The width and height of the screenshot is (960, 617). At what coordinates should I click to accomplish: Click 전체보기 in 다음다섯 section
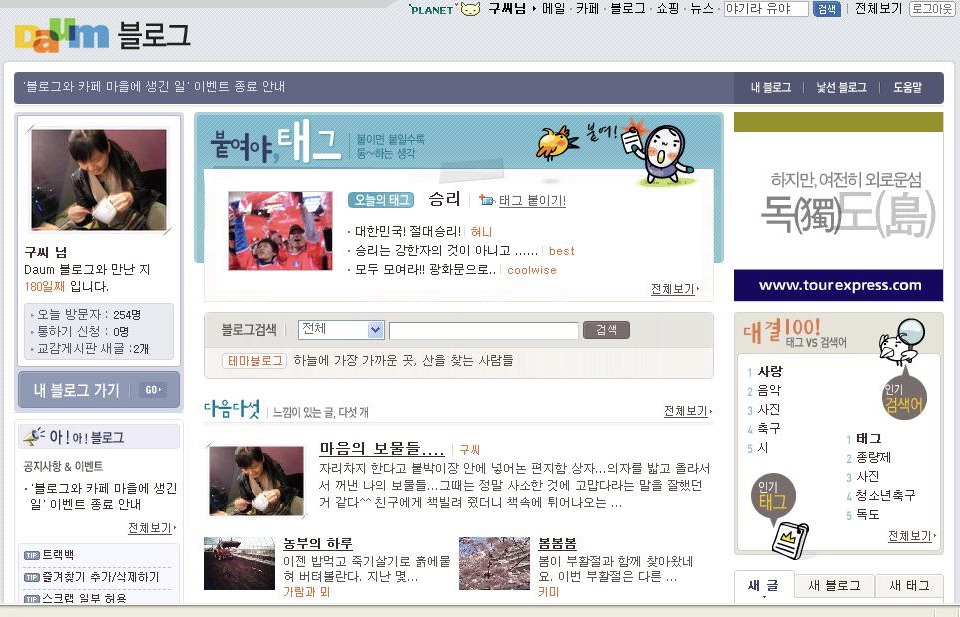(x=688, y=411)
